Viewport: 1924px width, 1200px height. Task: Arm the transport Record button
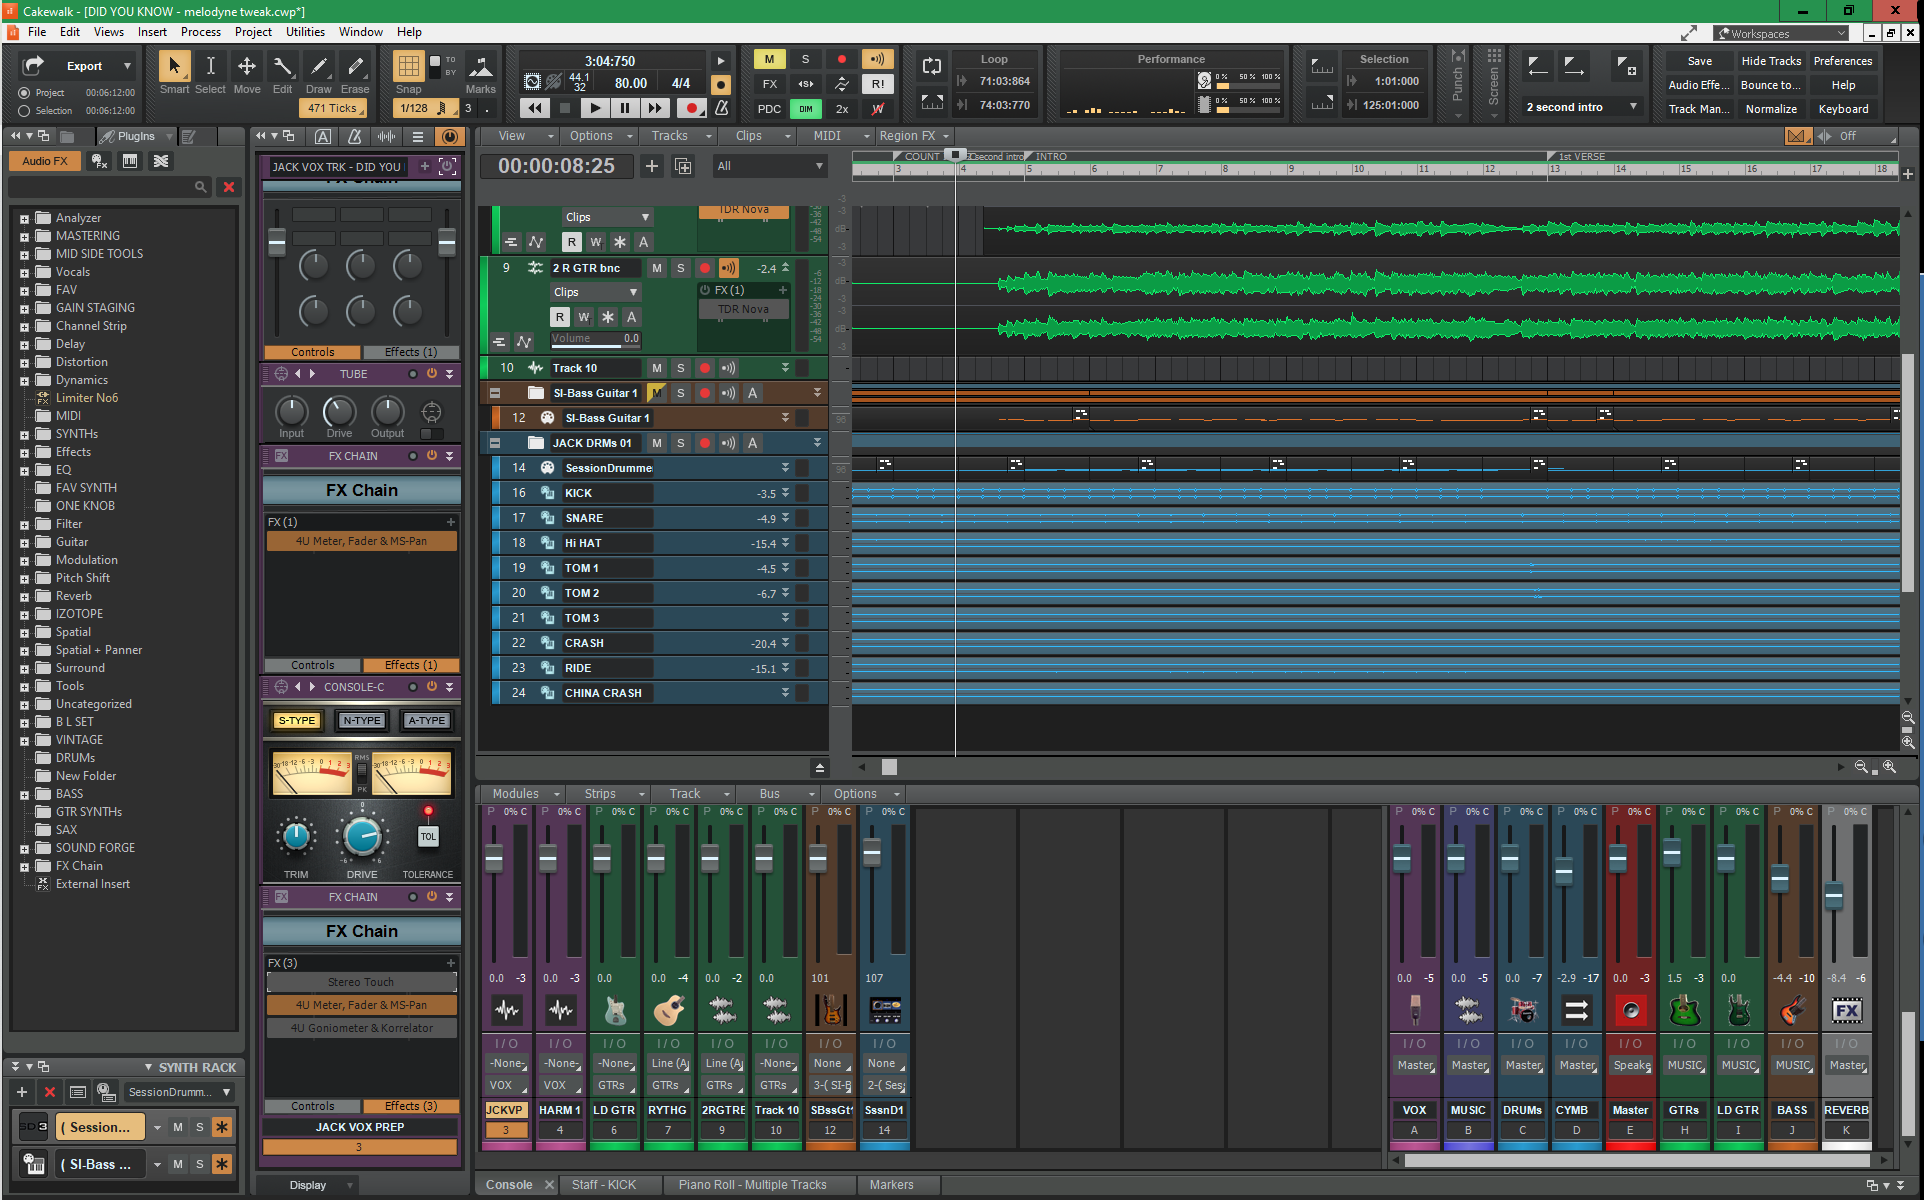click(690, 108)
